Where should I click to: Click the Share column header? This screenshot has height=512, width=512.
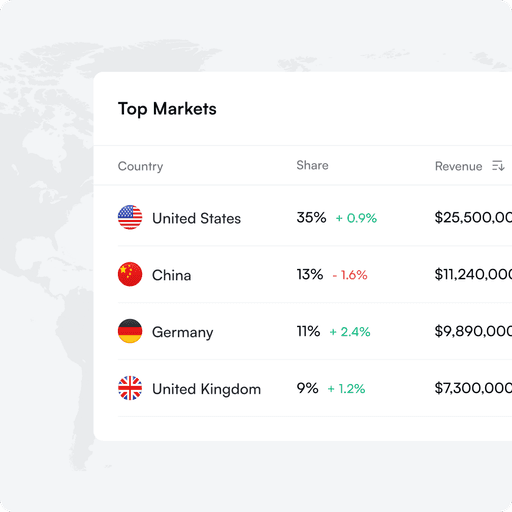[x=312, y=165]
